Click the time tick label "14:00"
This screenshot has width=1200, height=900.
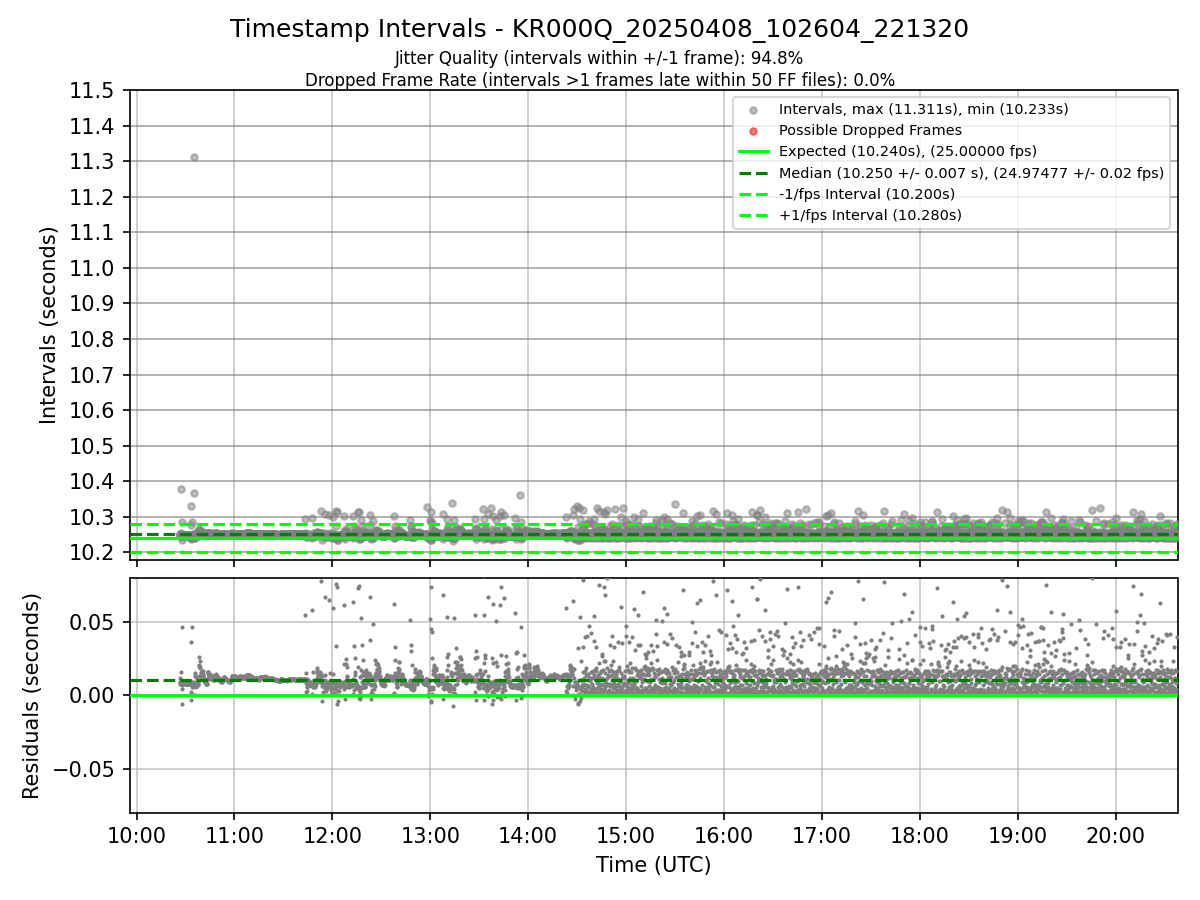point(528,836)
